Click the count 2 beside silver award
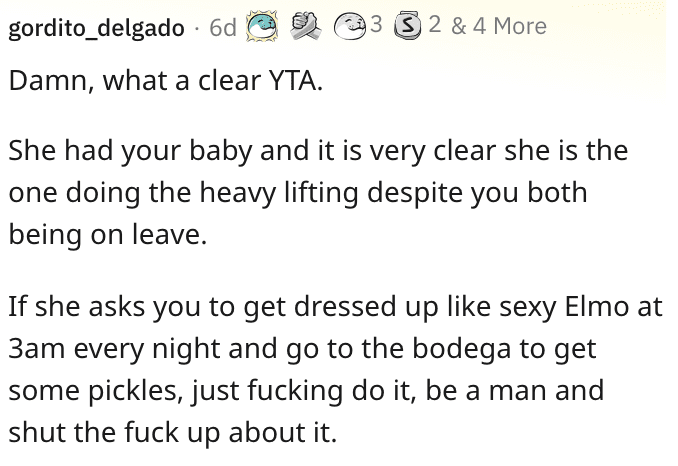Image resolution: width=678 pixels, height=466 pixels. [x=434, y=25]
